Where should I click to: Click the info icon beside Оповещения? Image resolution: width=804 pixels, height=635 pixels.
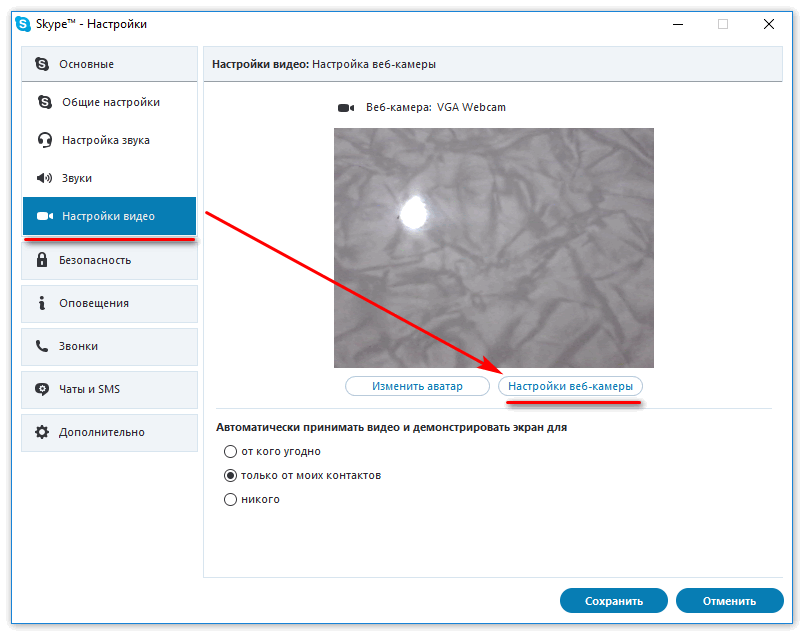(x=42, y=303)
